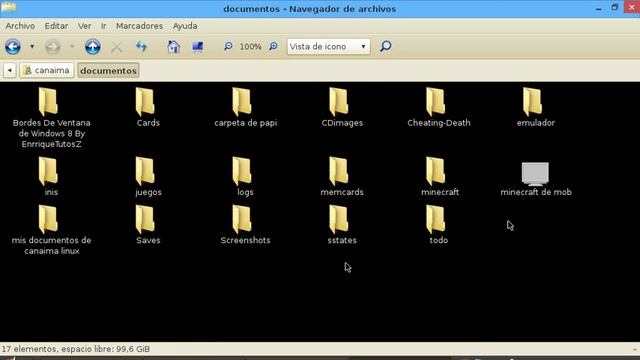Click the documentos path button
This screenshot has width=640, height=360.
[x=108, y=70]
